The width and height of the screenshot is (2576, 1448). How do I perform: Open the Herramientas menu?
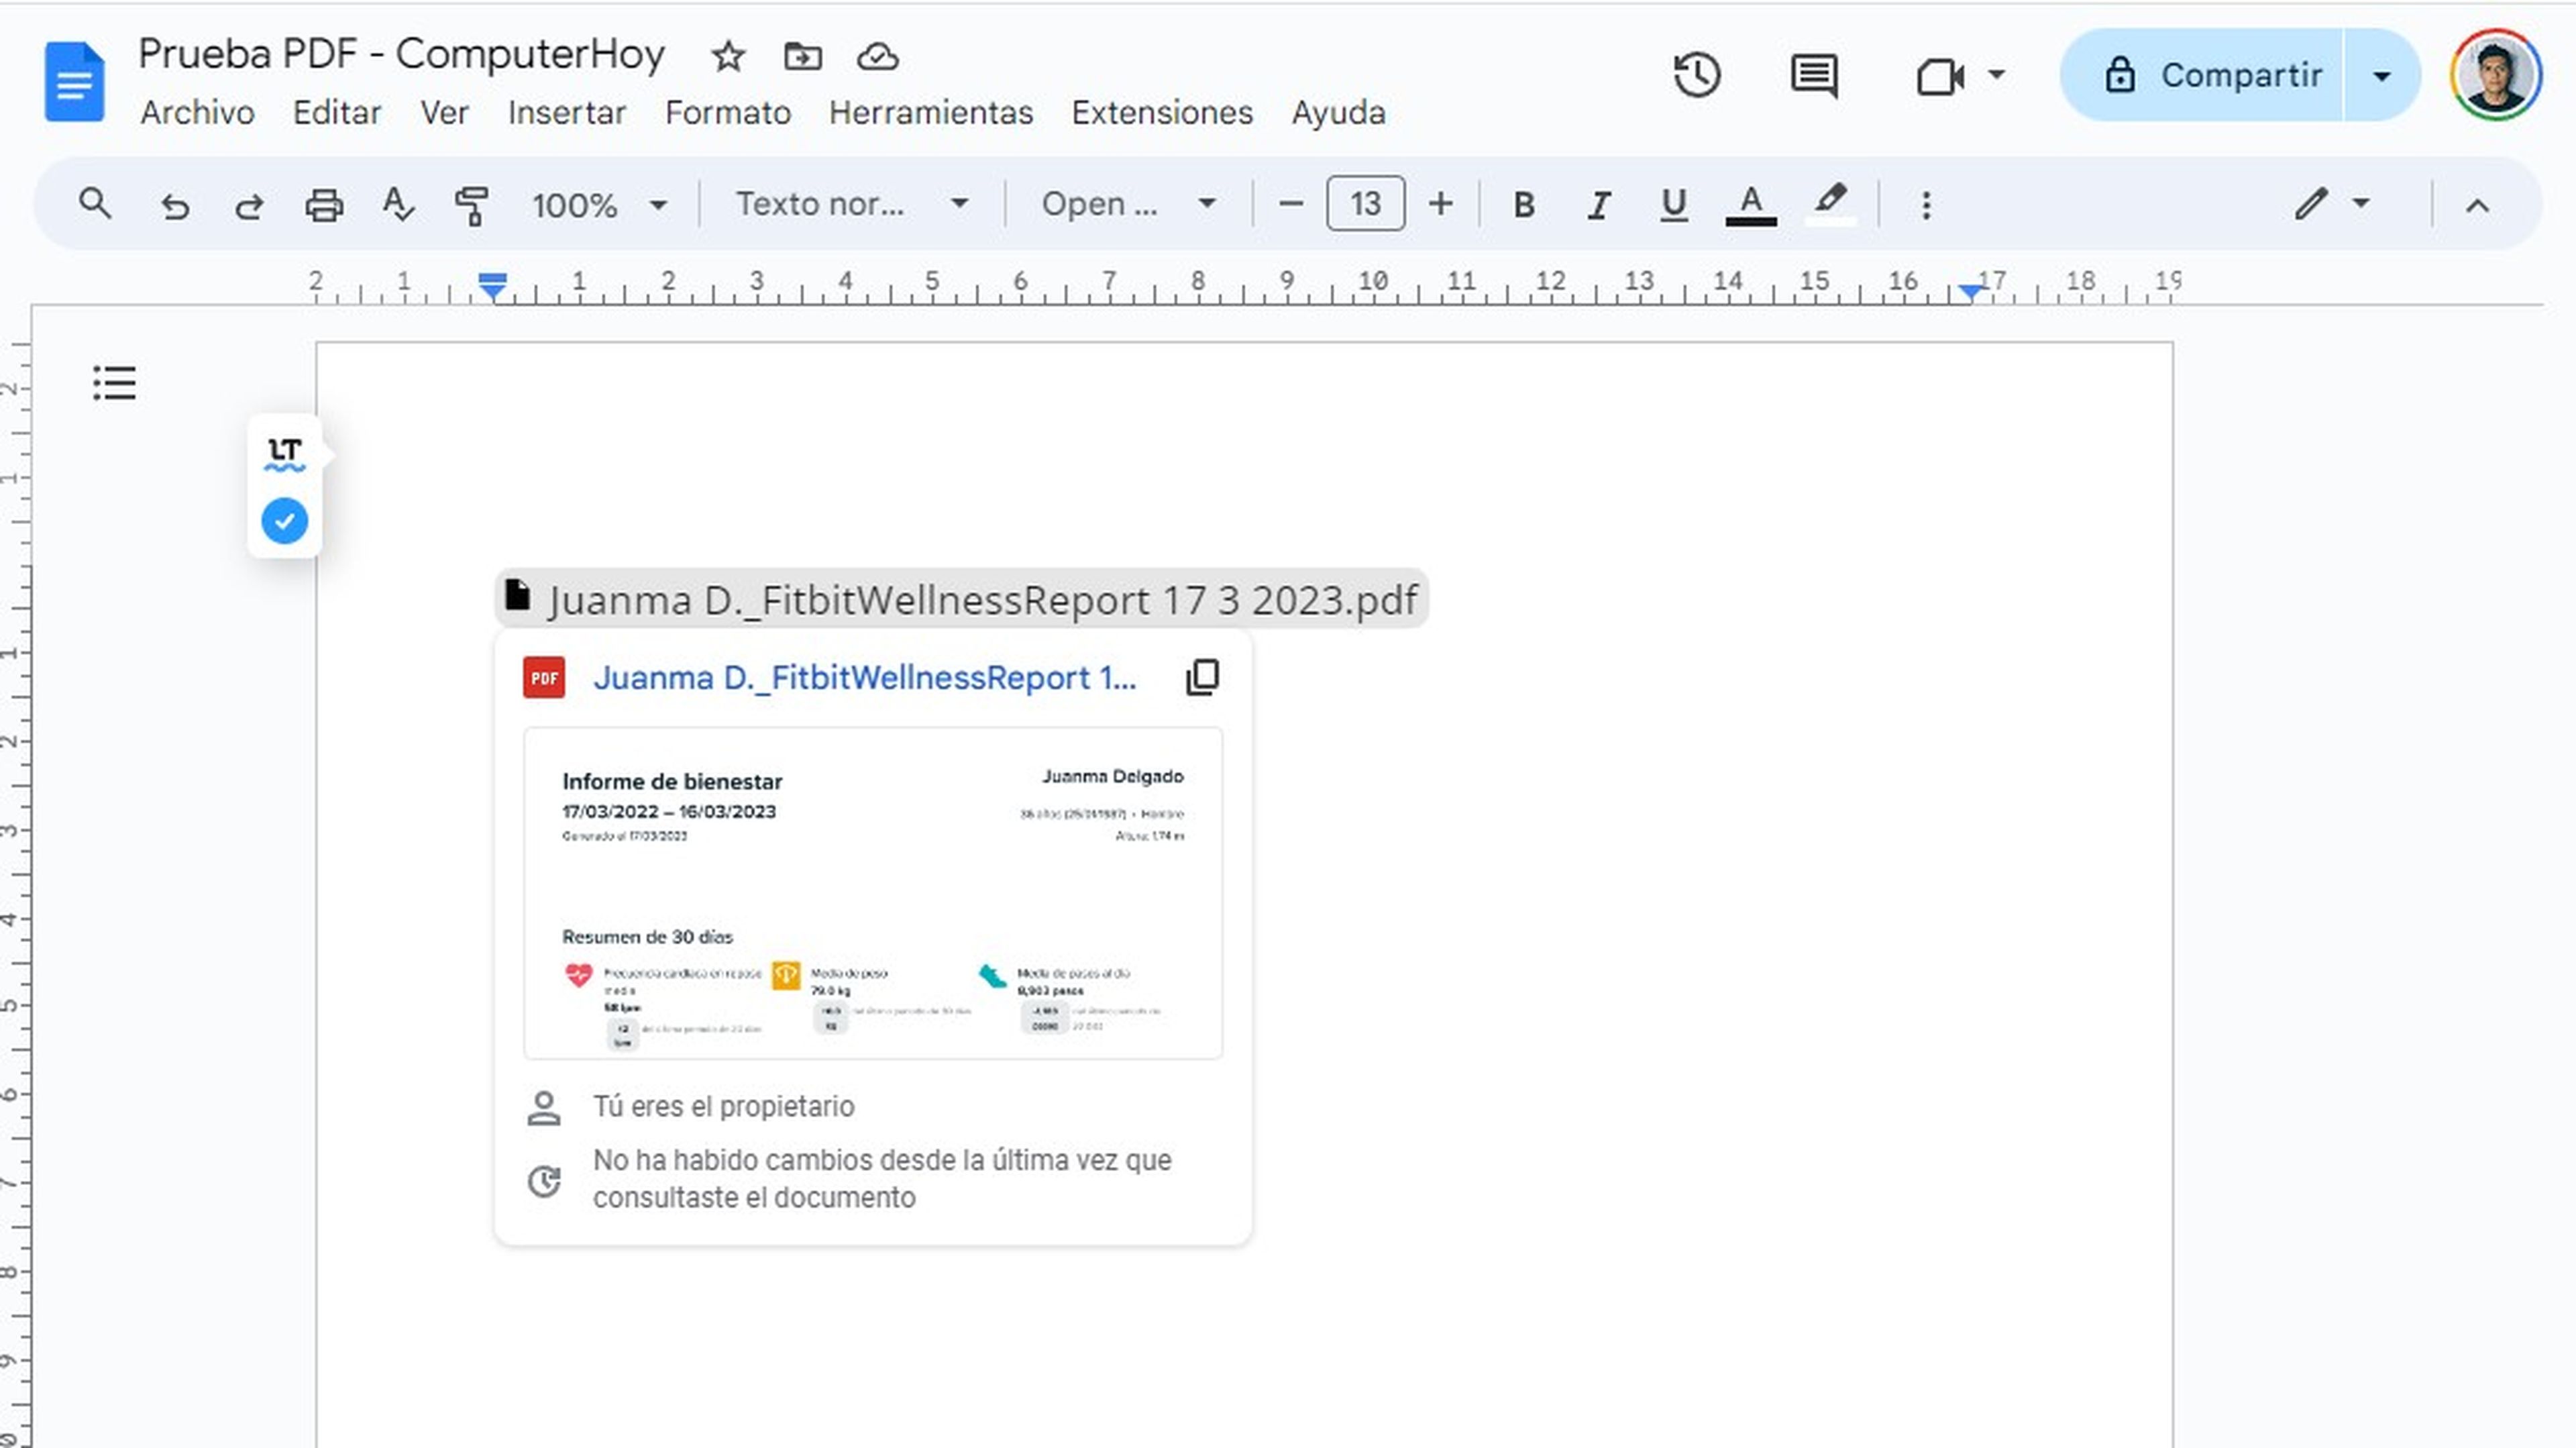coord(931,112)
